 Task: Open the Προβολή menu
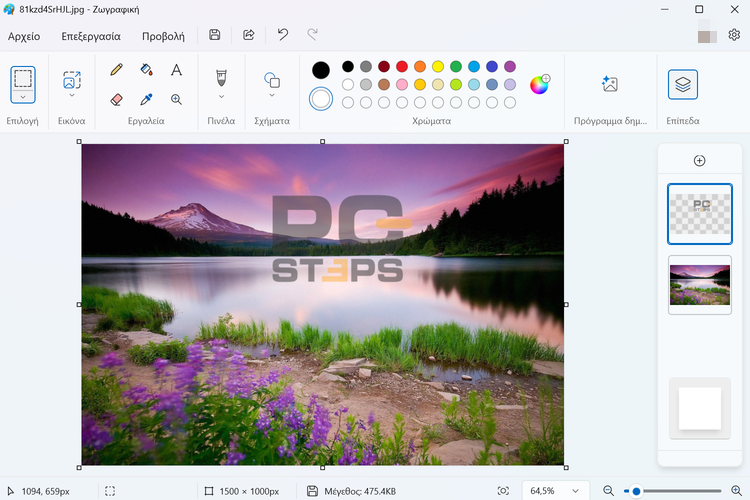tap(163, 36)
